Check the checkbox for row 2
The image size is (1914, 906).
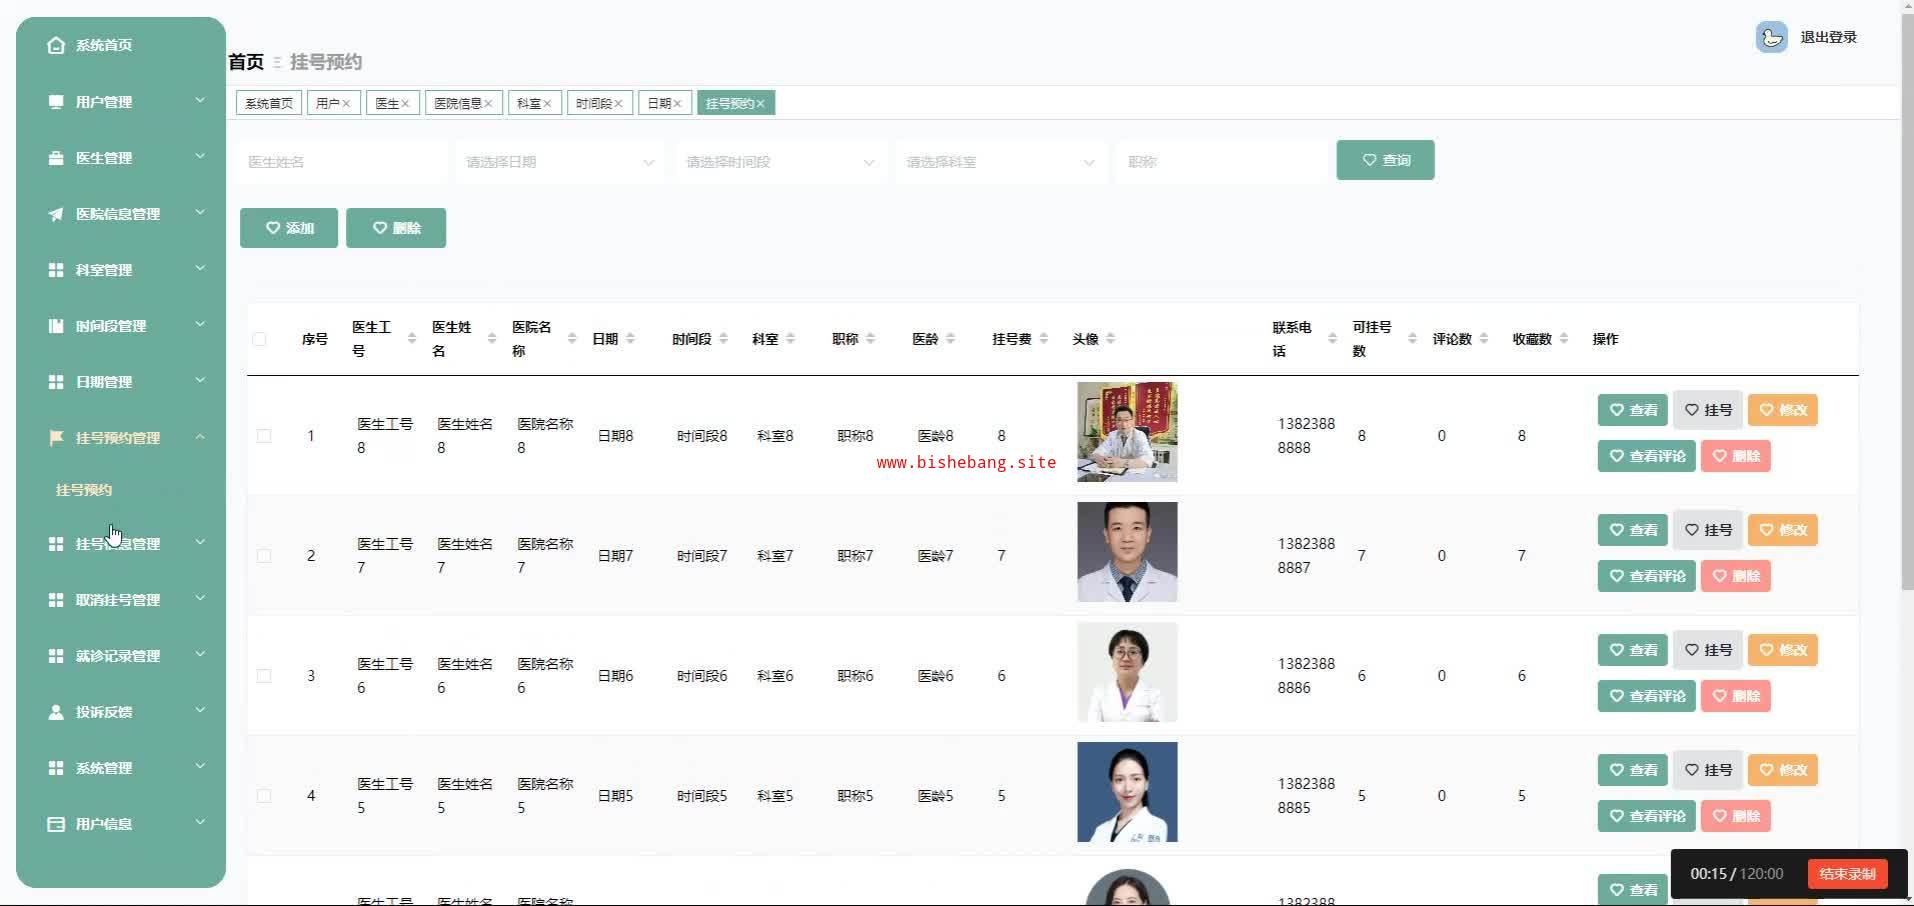pos(264,556)
